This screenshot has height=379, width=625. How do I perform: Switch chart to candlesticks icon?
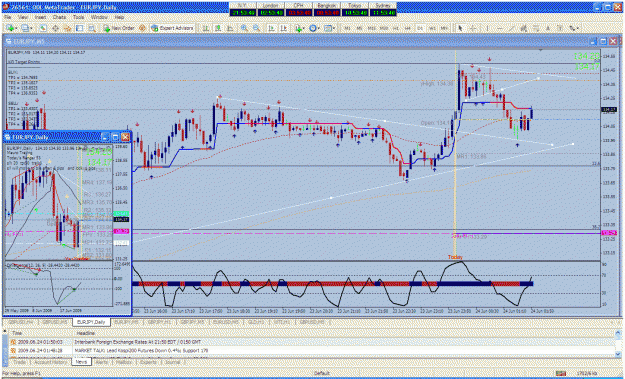click(x=218, y=28)
